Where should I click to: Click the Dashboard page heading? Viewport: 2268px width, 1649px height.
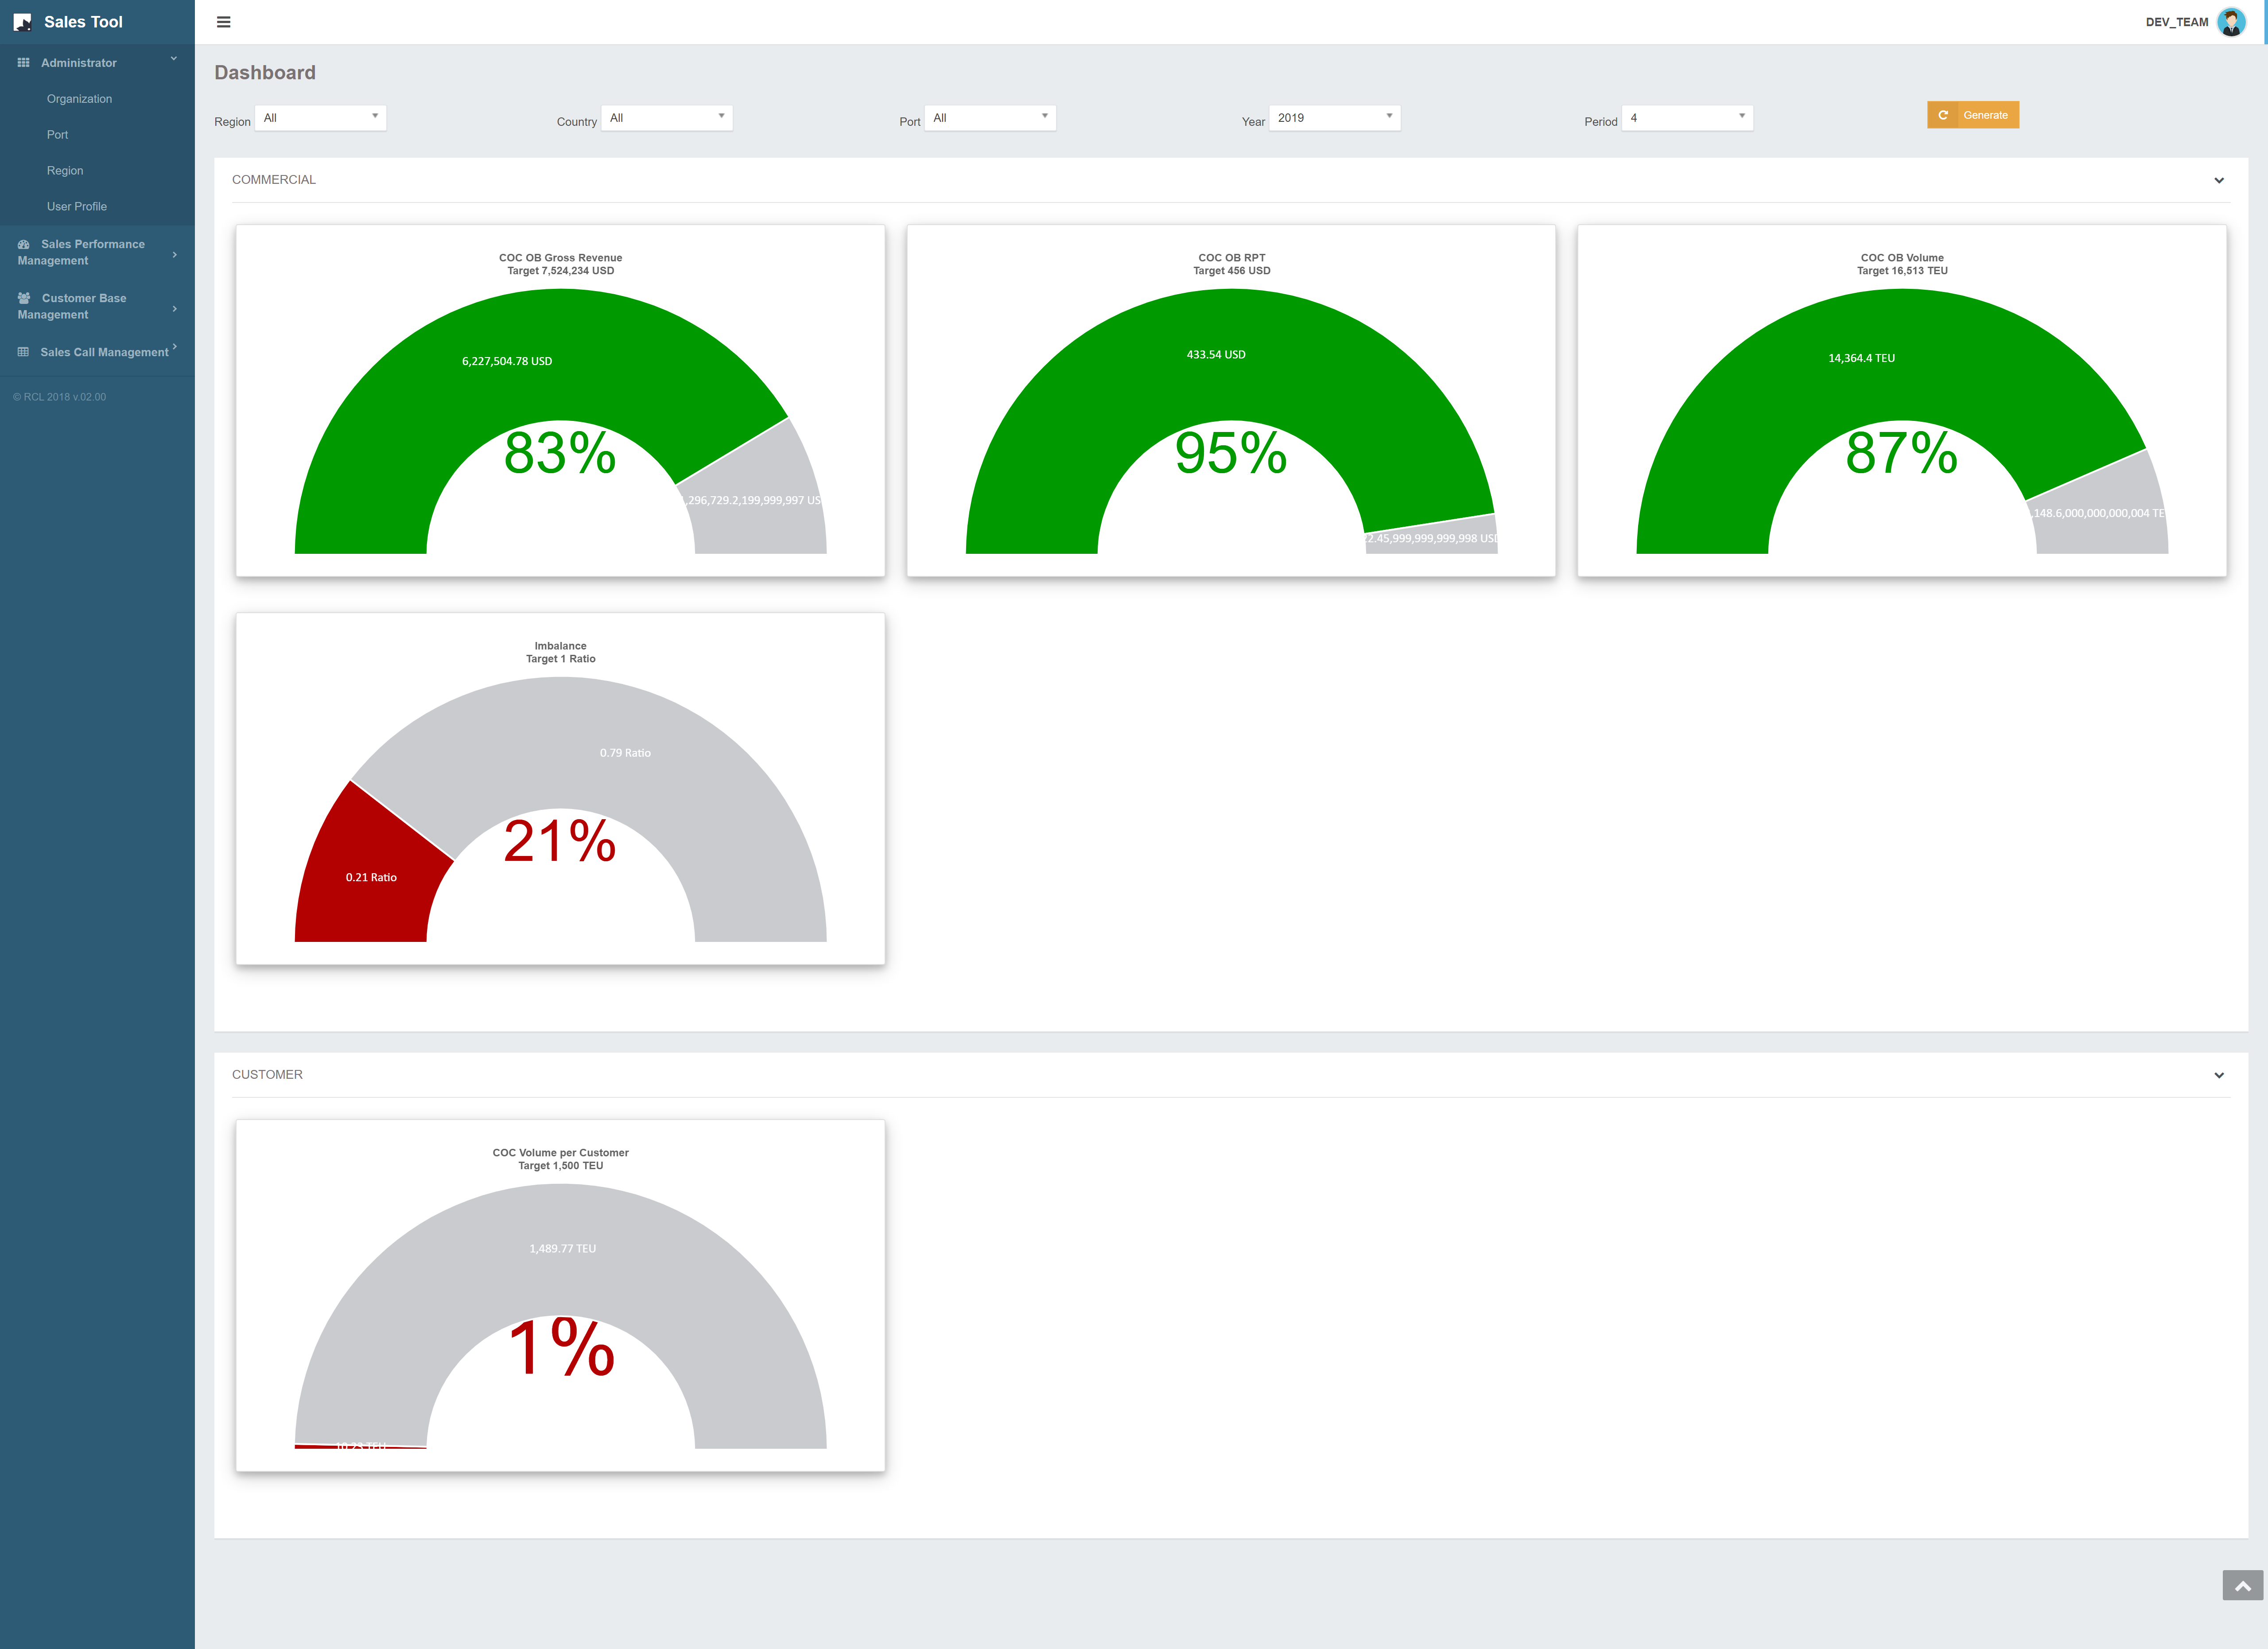(x=265, y=73)
